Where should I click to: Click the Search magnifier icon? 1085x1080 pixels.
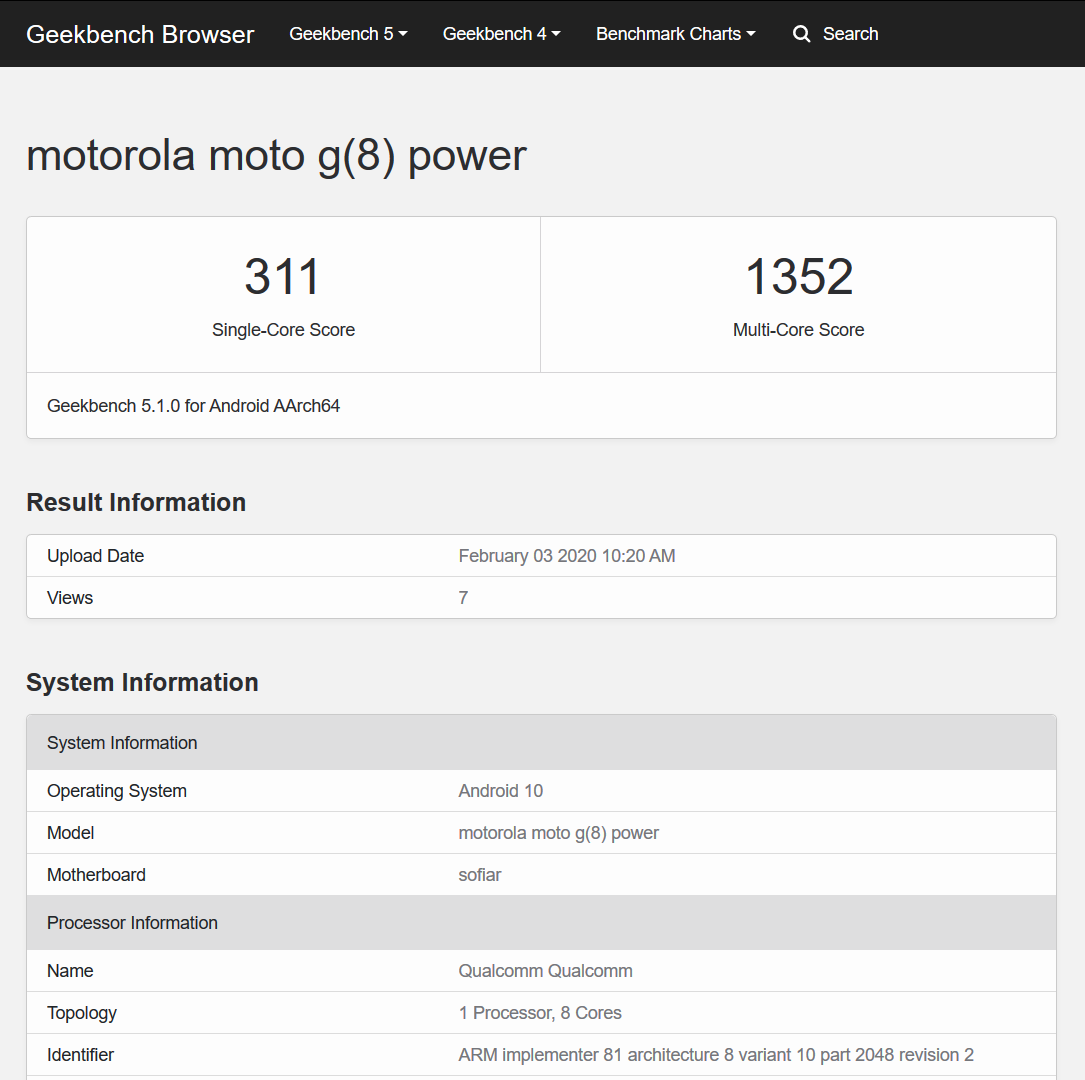[x=801, y=34]
